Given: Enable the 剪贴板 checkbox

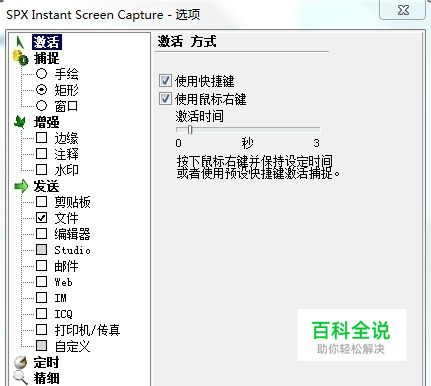Looking at the screenshot, I should click(41, 201).
